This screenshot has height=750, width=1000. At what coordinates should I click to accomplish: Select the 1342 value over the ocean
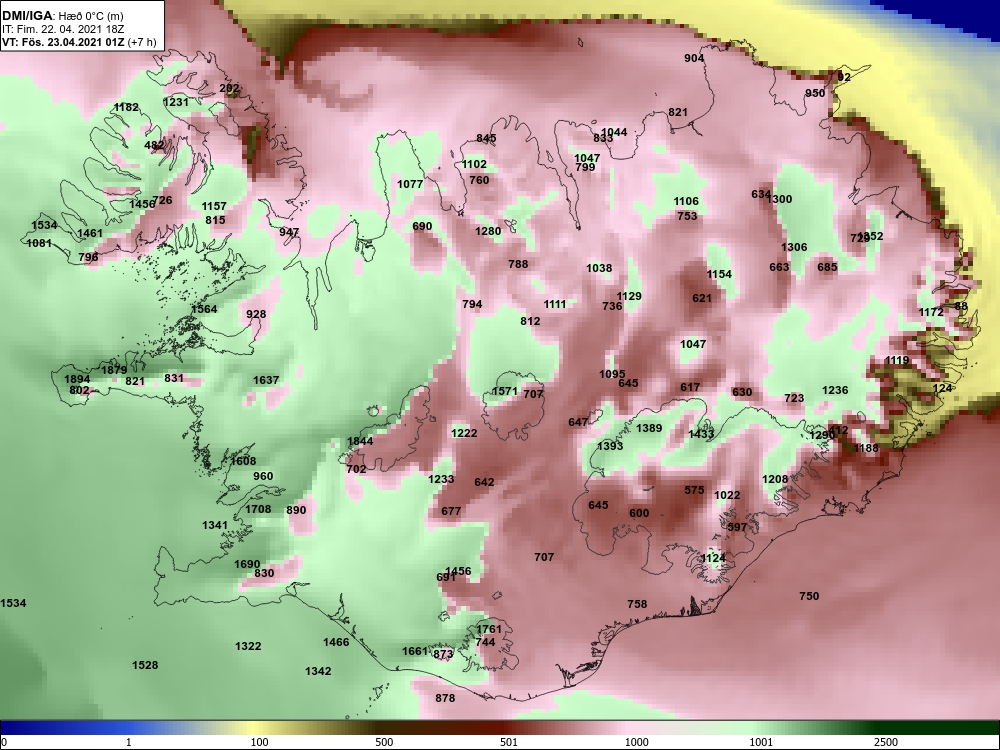point(318,671)
